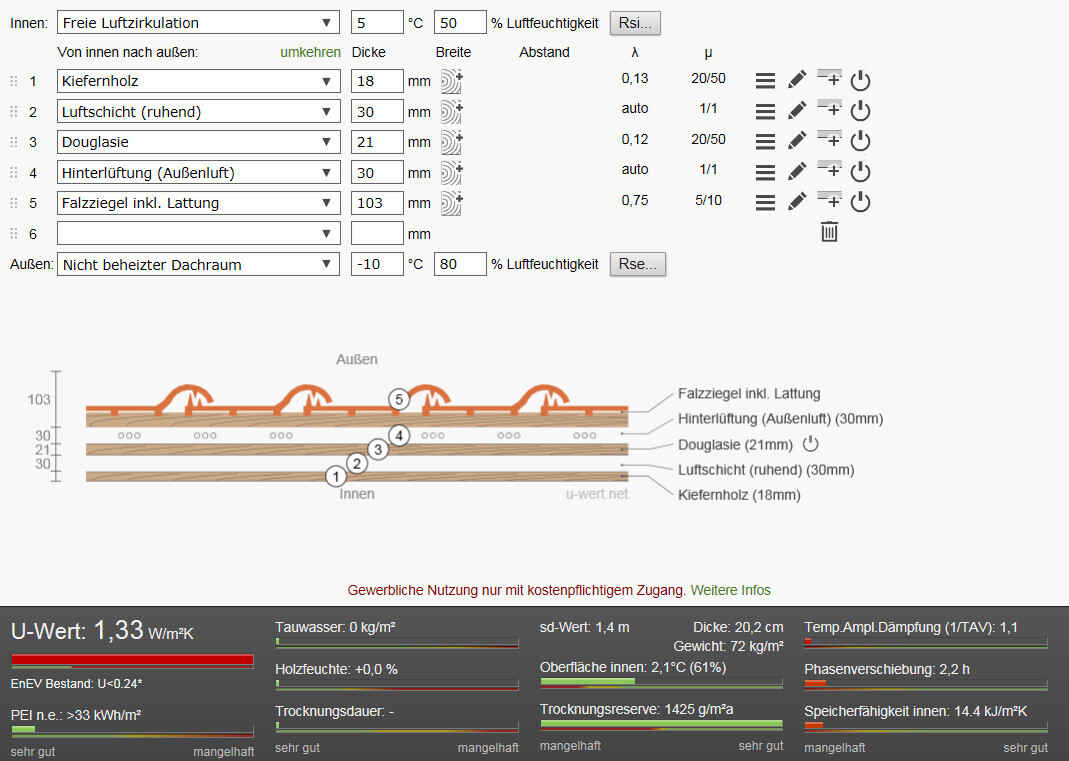1069x761 pixels.
Task: Toggle Douglasie power icon in the diagram legend
Action: 811,444
